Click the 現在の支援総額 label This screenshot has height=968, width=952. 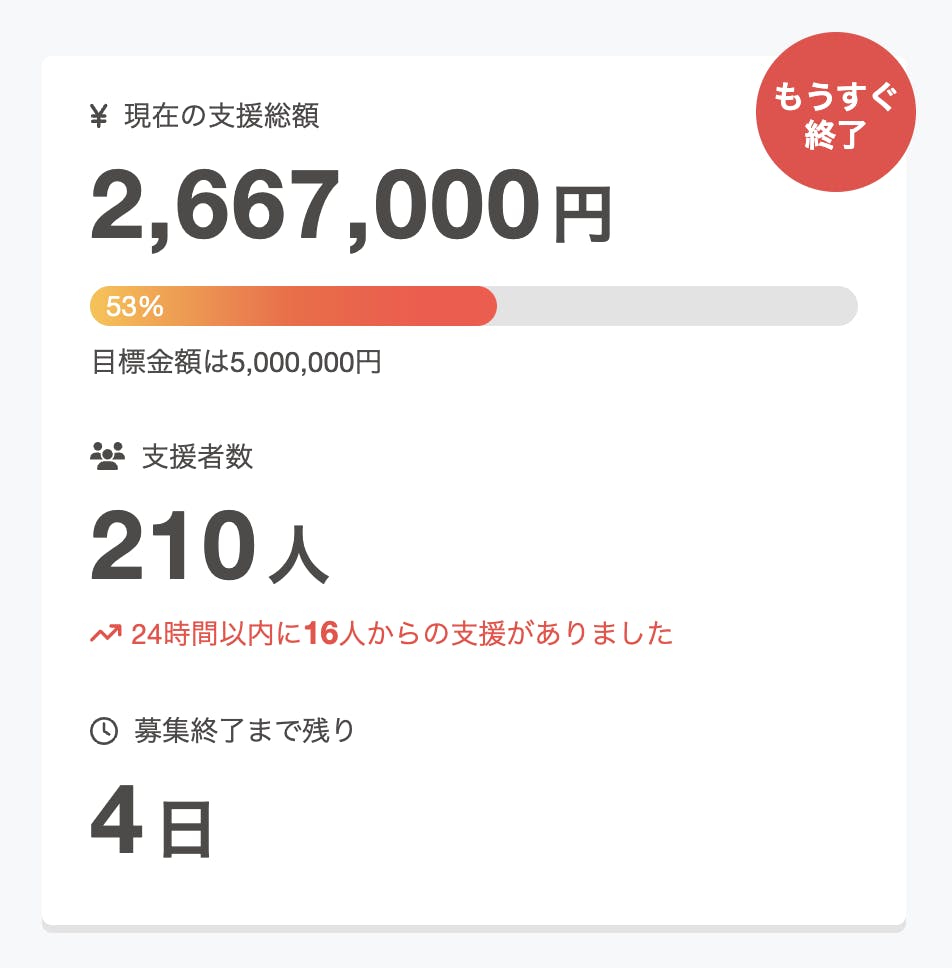(x=221, y=117)
